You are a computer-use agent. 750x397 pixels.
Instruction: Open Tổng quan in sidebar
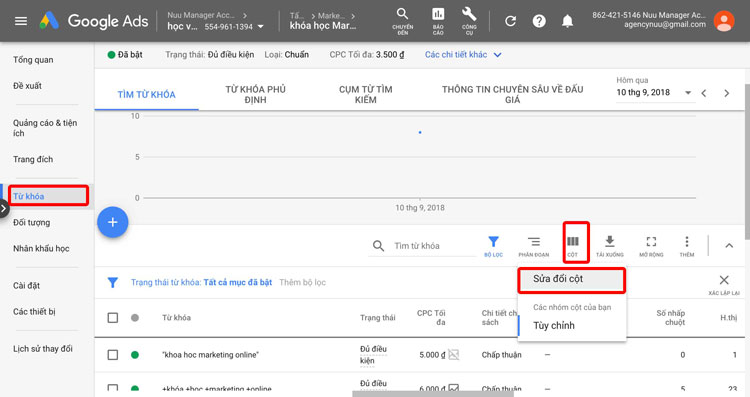click(x=33, y=60)
